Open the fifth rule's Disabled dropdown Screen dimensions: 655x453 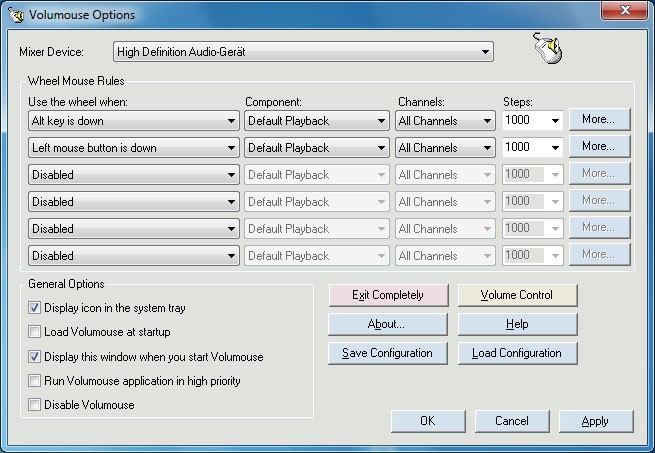click(x=134, y=229)
